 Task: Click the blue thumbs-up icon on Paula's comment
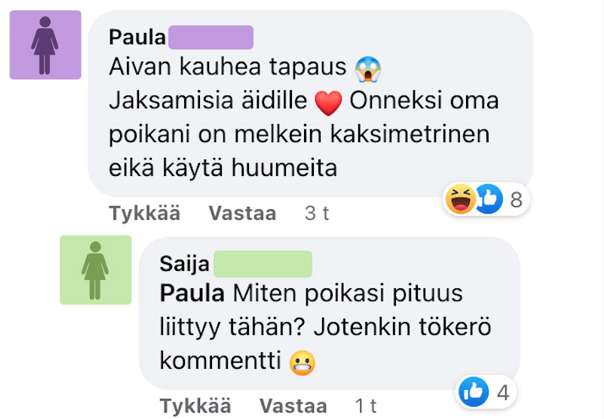tap(488, 200)
